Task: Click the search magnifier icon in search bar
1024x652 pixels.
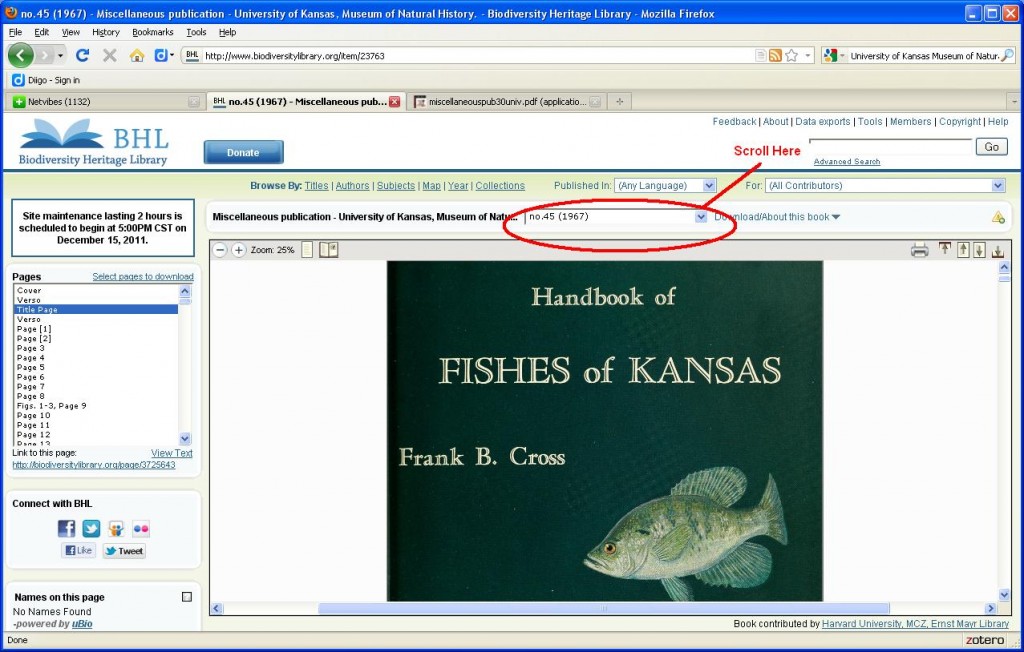Action: pos(1008,56)
